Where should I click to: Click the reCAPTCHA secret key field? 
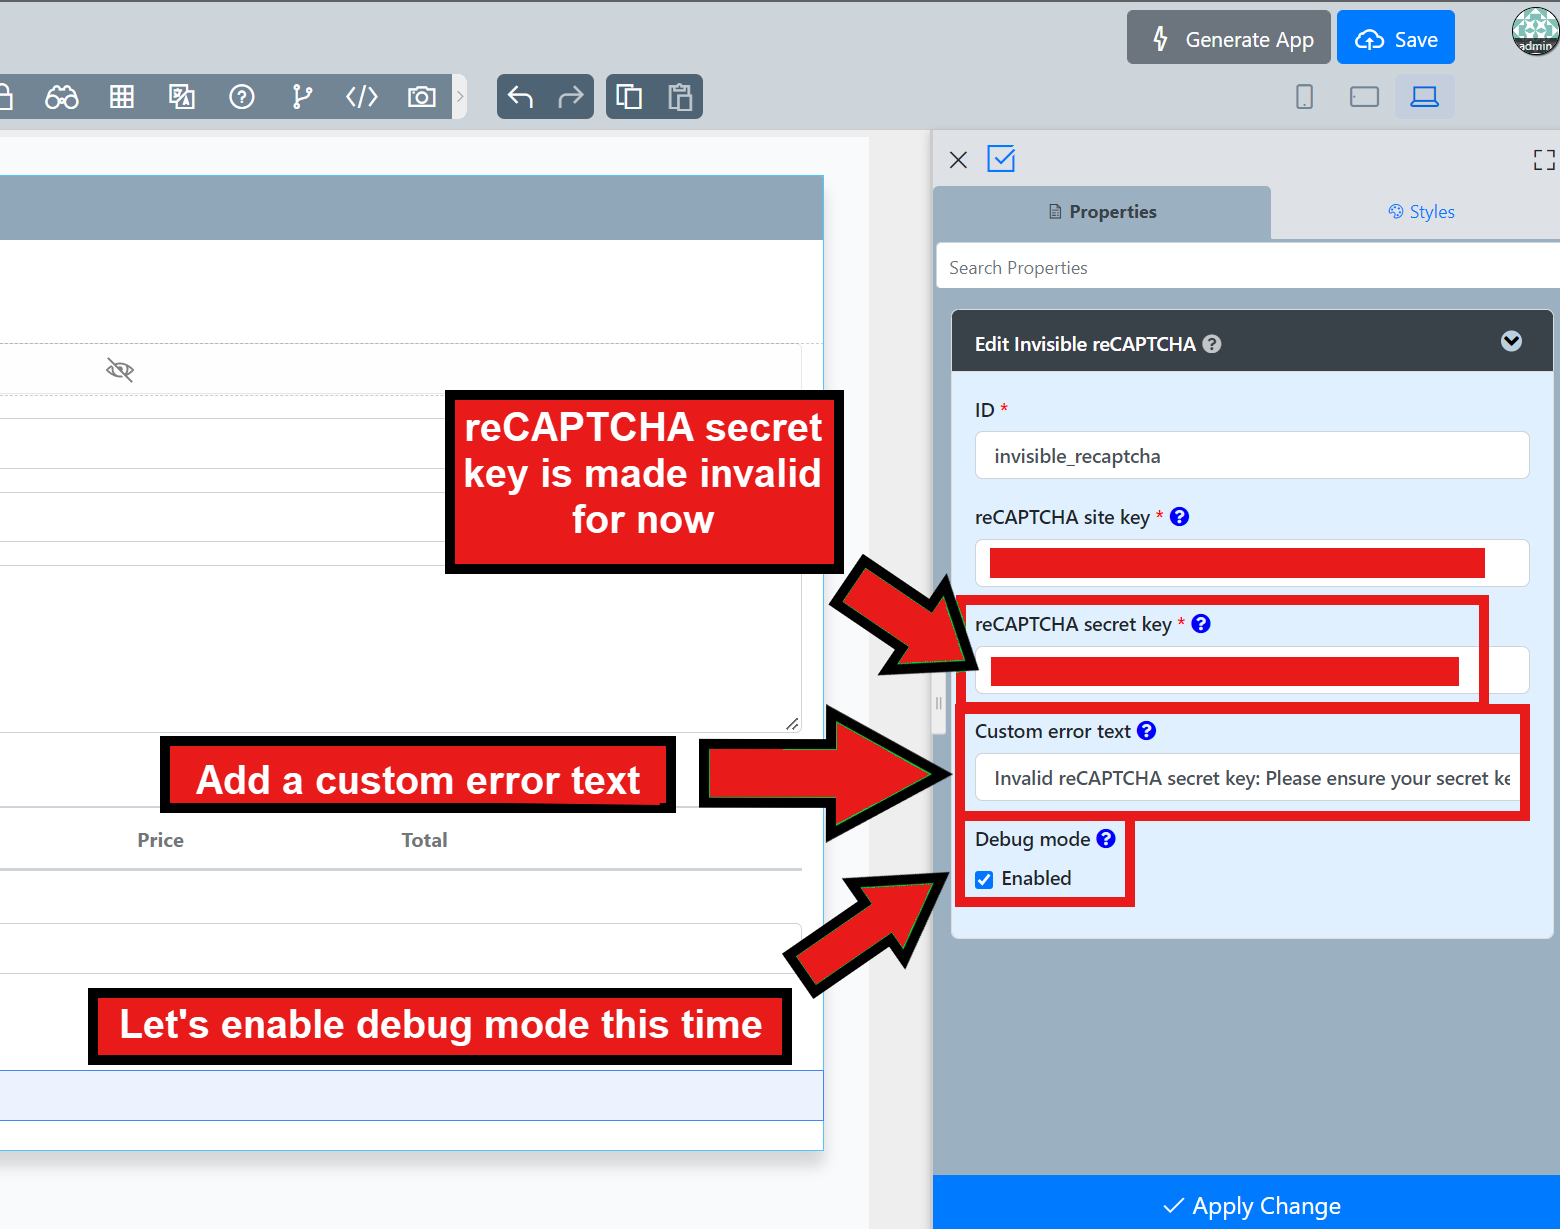pyautogui.click(x=1252, y=670)
